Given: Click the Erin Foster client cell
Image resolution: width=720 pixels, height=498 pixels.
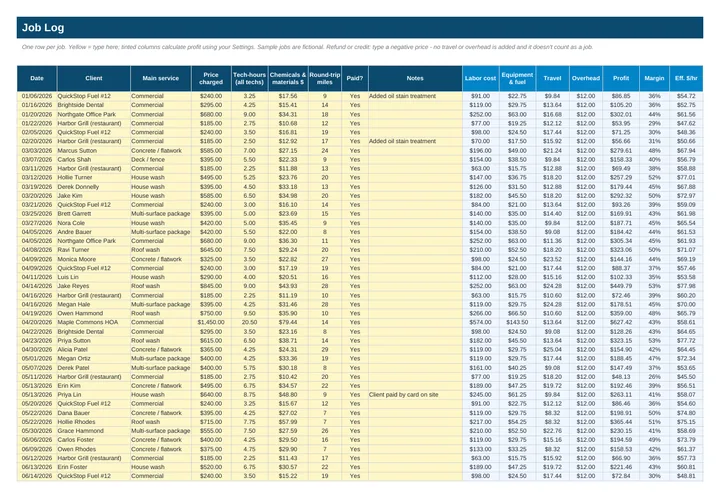Looking at the screenshot, I should [94, 467].
